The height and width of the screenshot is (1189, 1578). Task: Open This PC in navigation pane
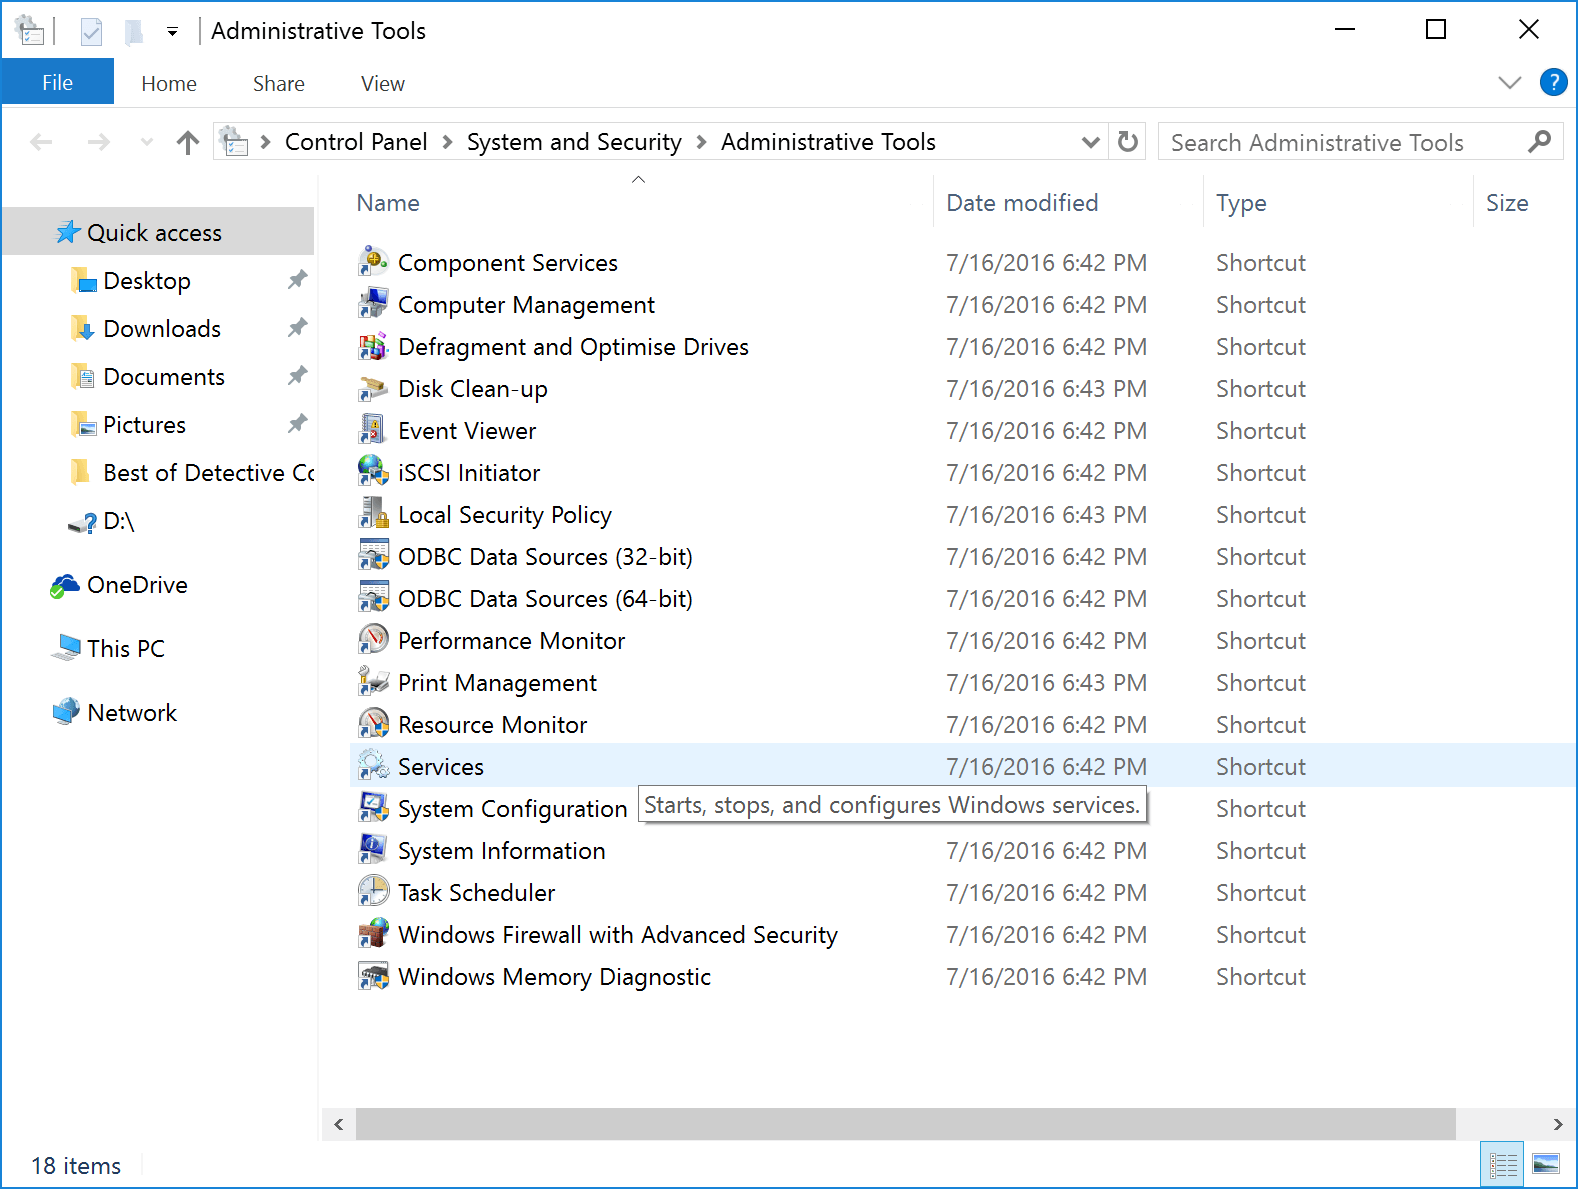click(x=125, y=648)
